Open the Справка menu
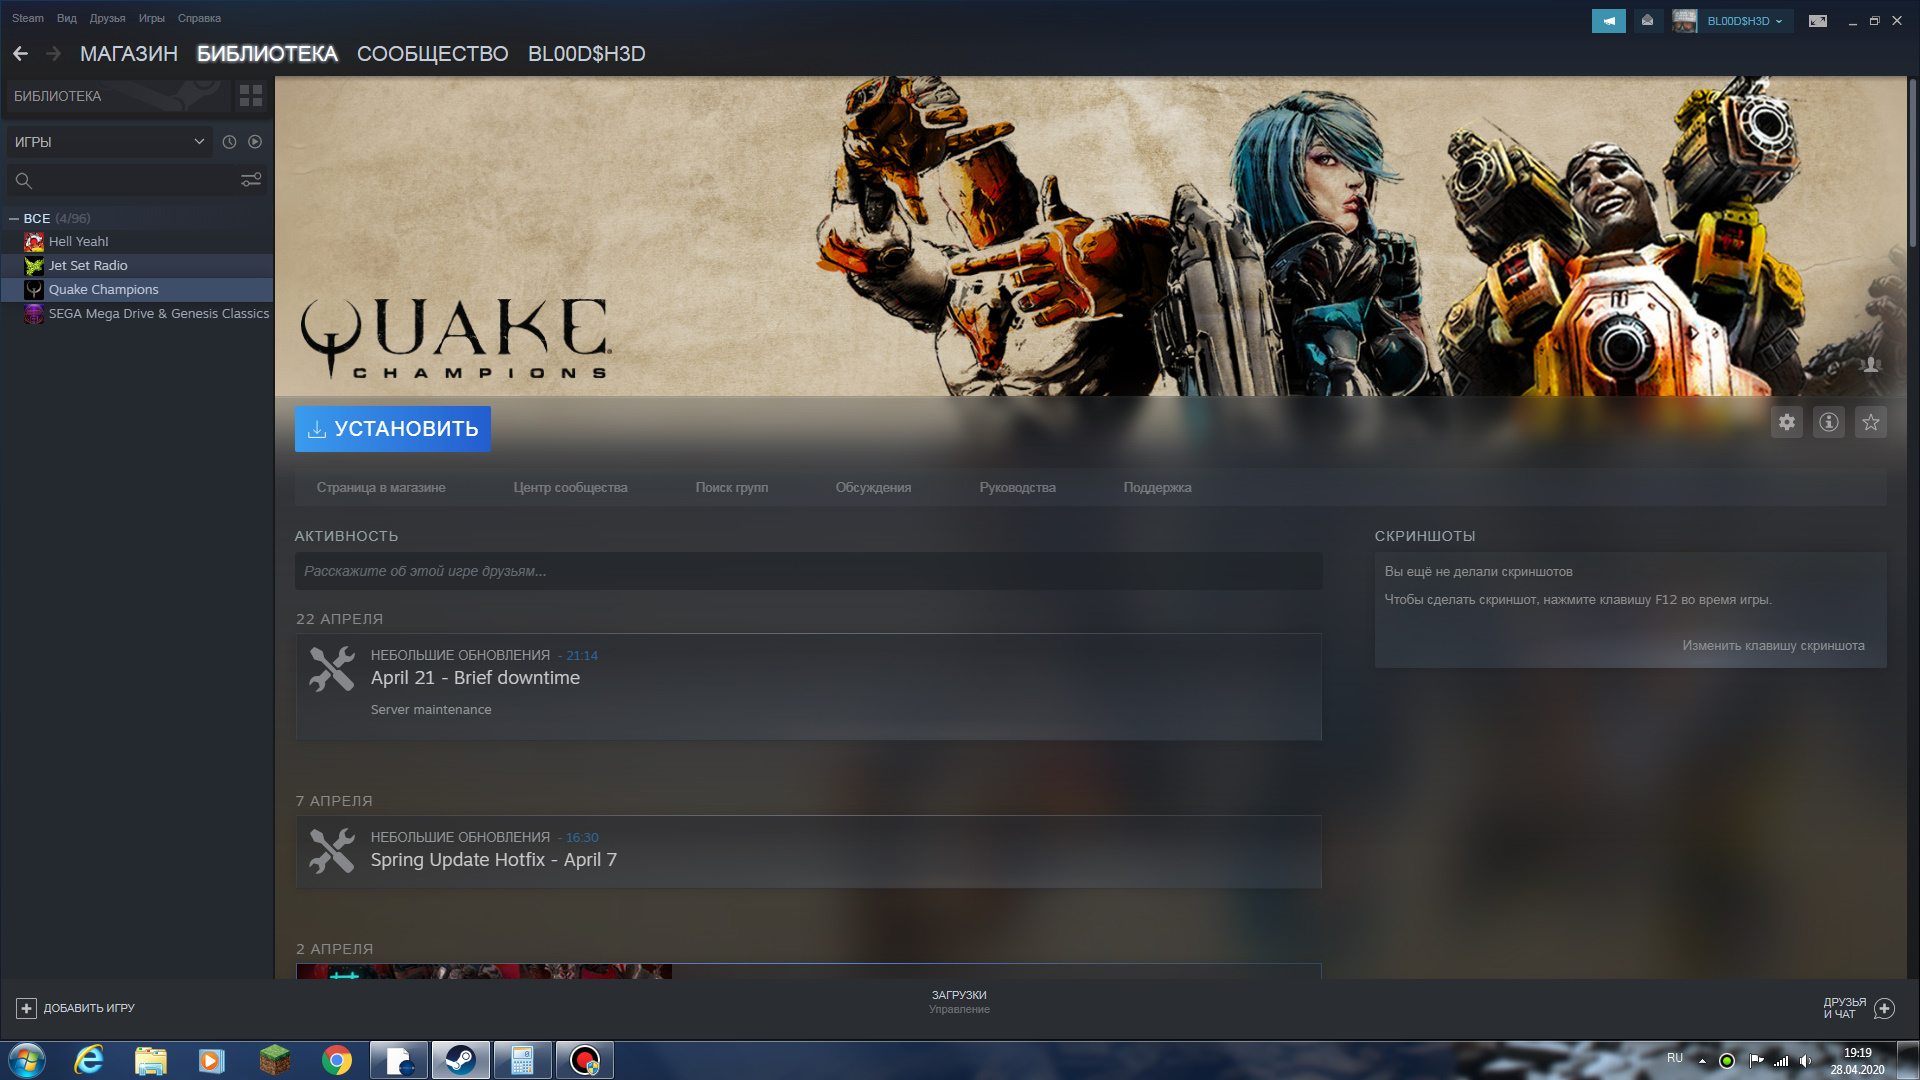Screen dimensions: 1920x1080 coord(199,18)
